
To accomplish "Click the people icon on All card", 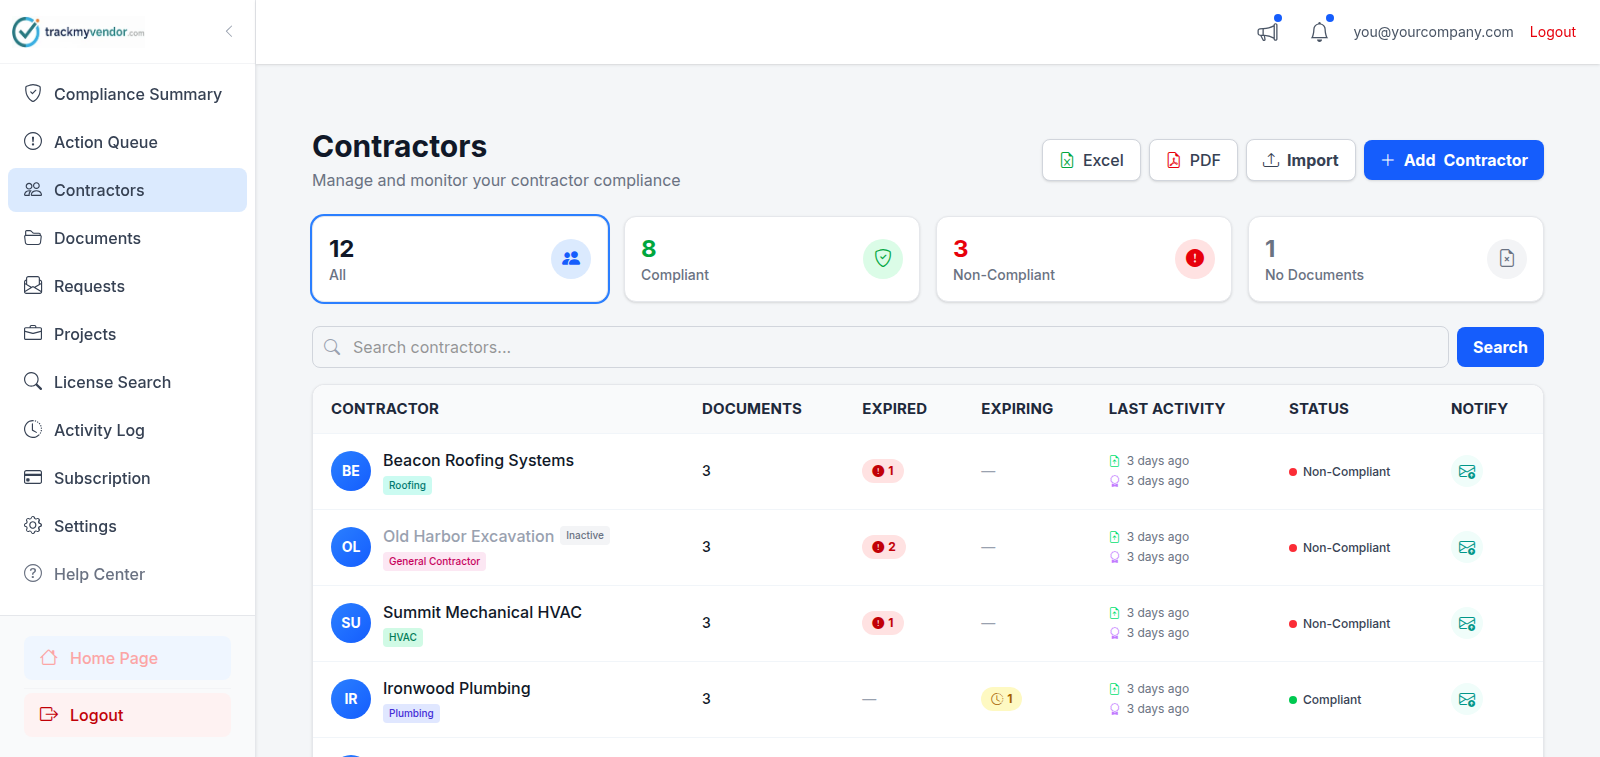I will 571,259.
